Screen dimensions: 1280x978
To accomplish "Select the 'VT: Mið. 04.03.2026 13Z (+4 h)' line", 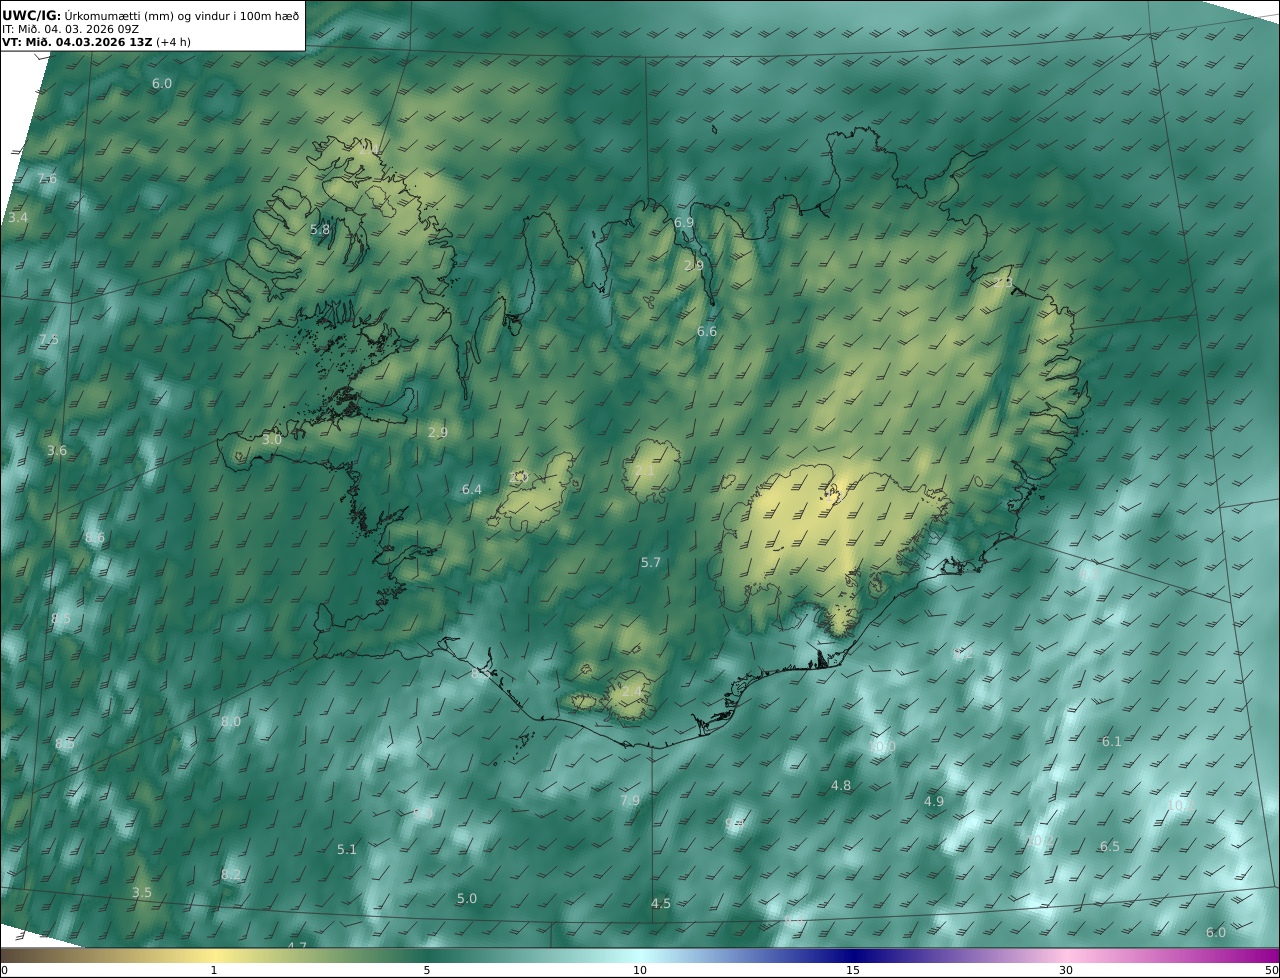I will coord(96,42).
